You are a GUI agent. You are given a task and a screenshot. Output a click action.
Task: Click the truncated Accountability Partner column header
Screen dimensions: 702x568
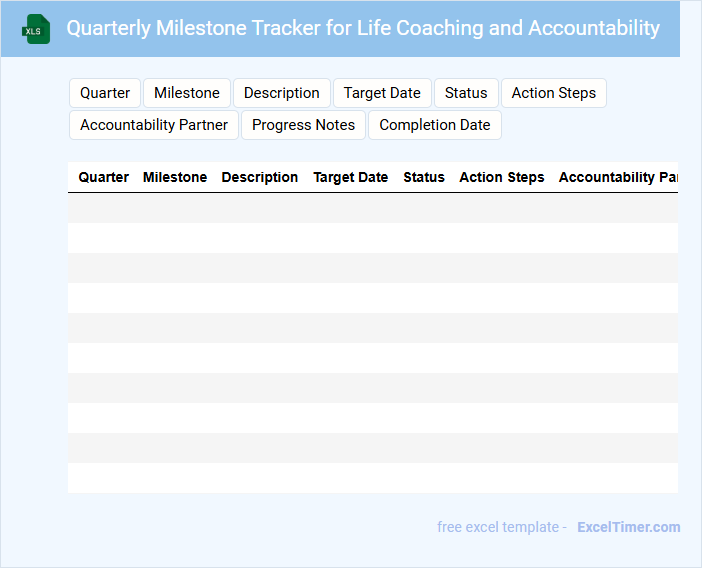point(618,177)
